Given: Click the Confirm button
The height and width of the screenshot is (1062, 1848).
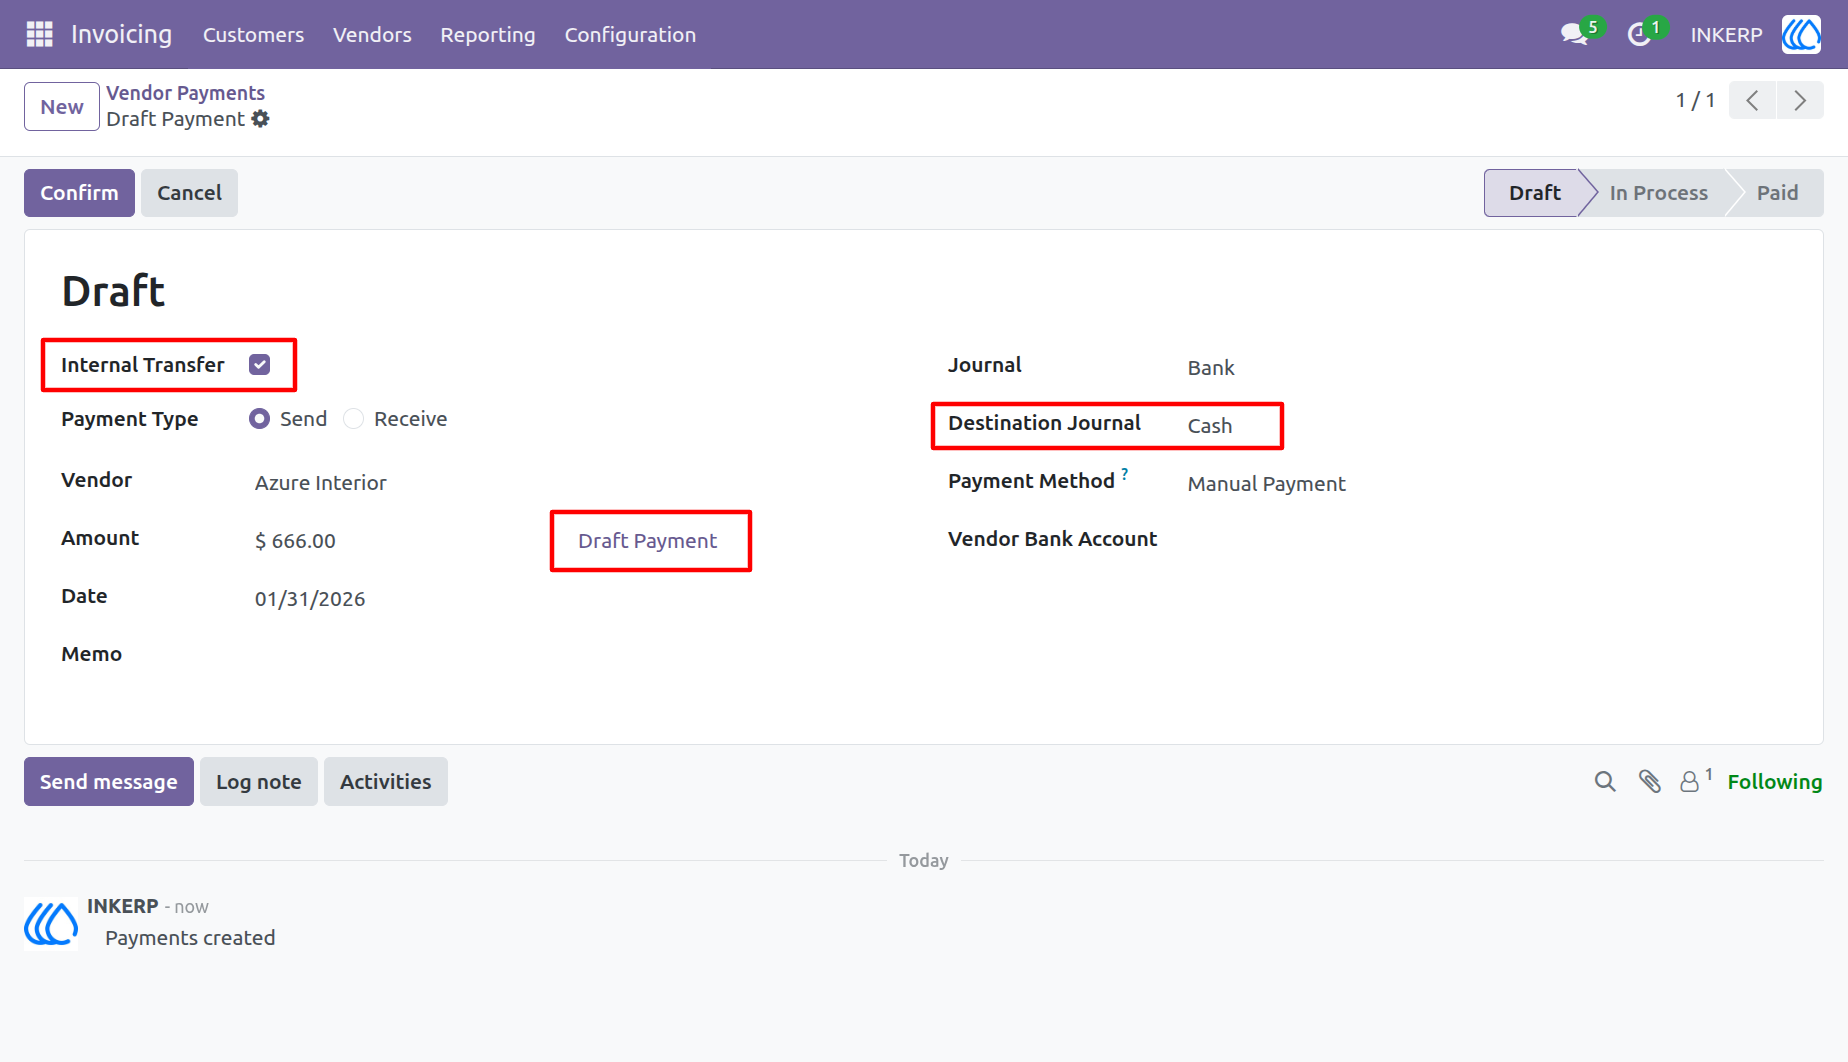Looking at the screenshot, I should click(79, 193).
